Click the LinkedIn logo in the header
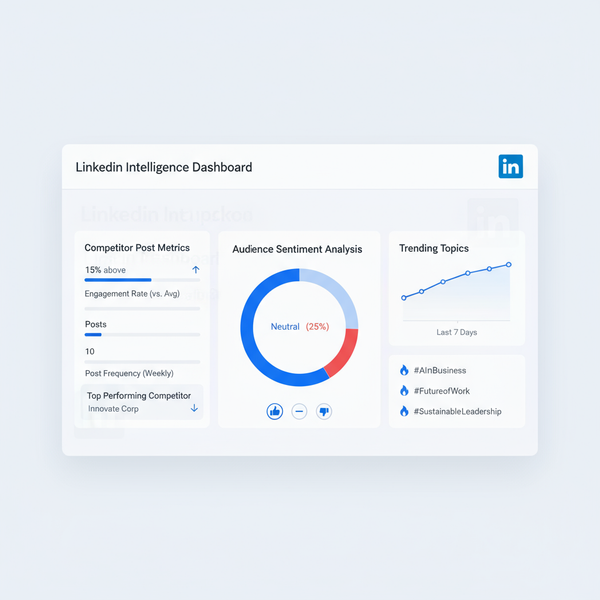The width and height of the screenshot is (600, 600). (510, 167)
